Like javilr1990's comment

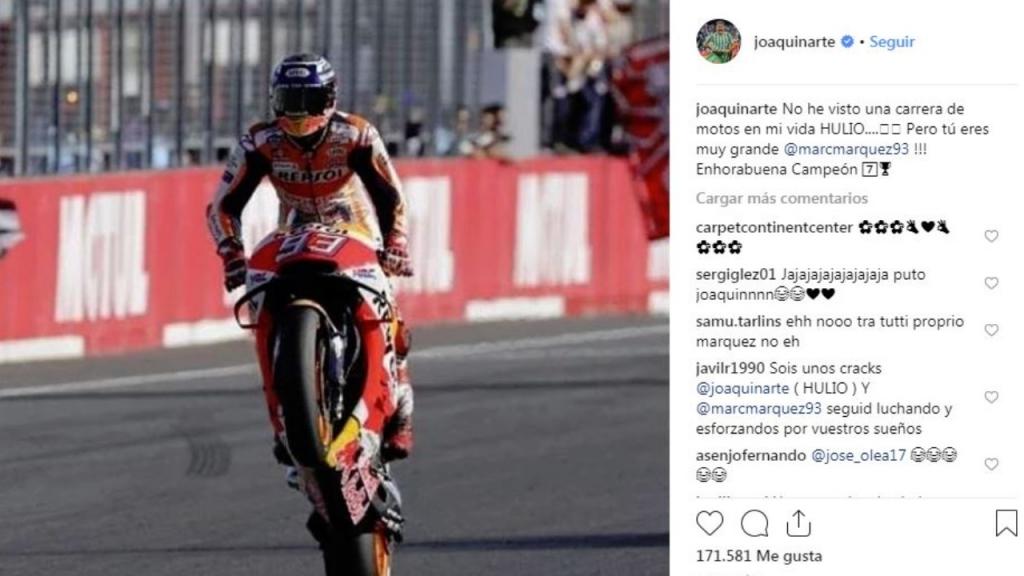click(x=991, y=397)
